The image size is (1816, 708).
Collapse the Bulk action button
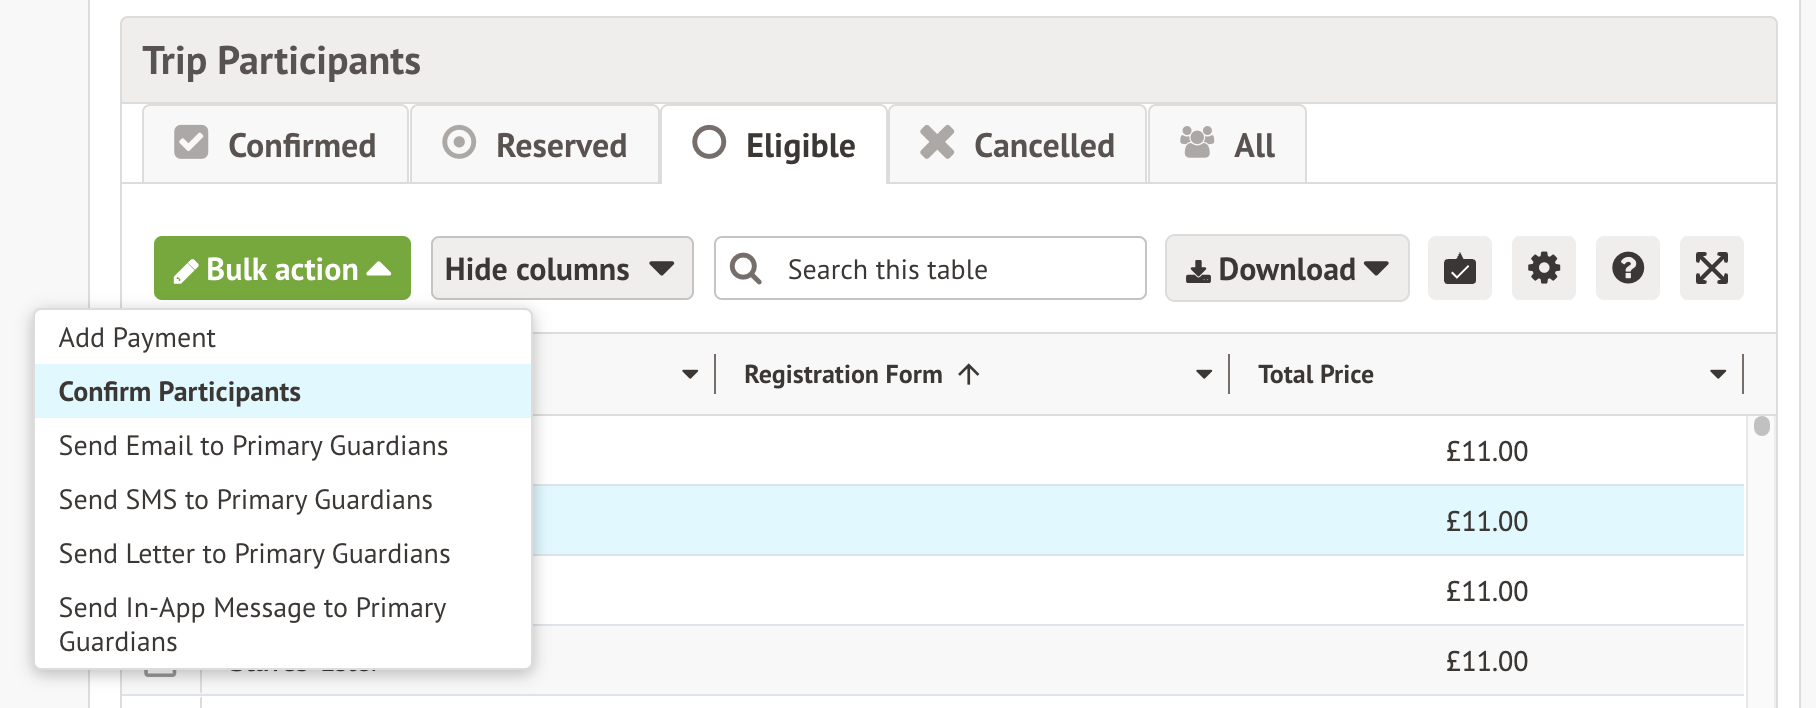(x=282, y=268)
